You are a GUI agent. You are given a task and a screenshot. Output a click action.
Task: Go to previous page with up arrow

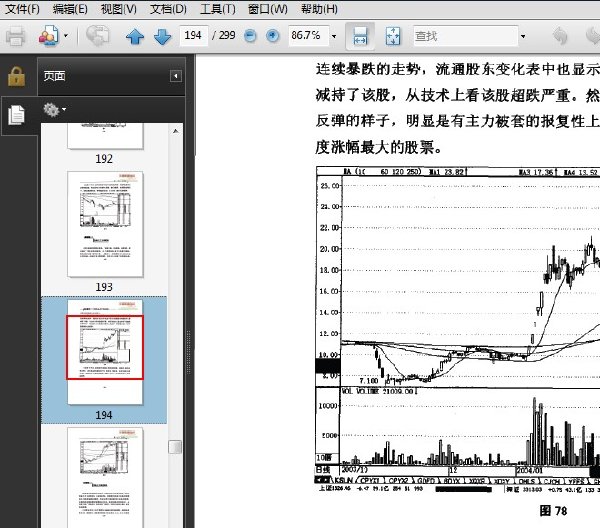coord(135,36)
